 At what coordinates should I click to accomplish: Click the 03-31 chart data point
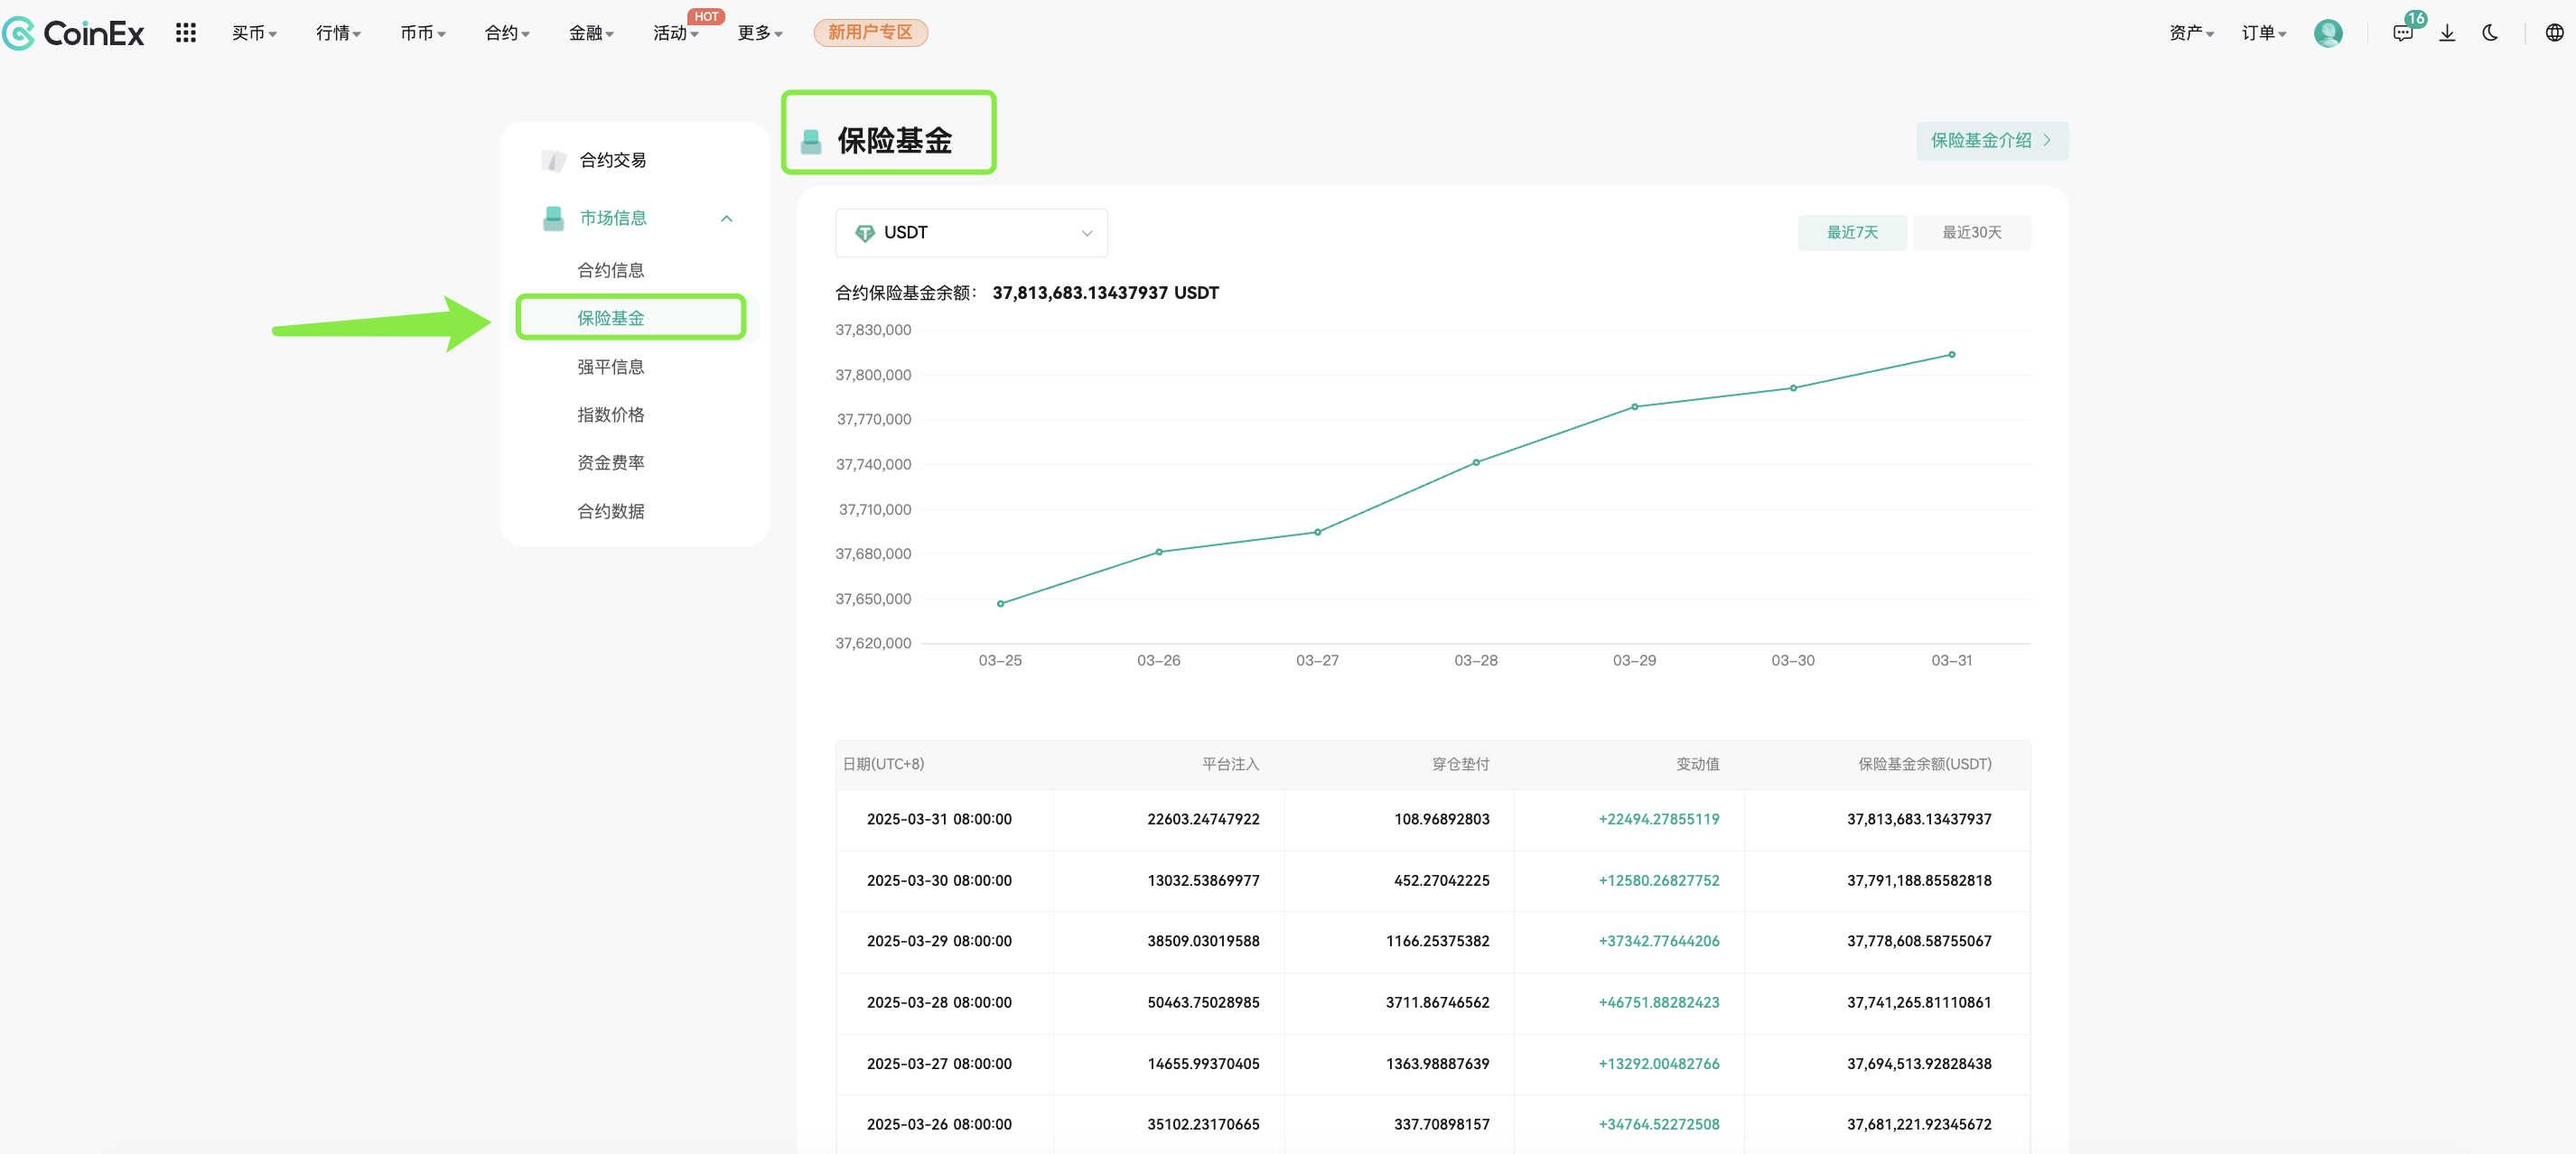1950,354
